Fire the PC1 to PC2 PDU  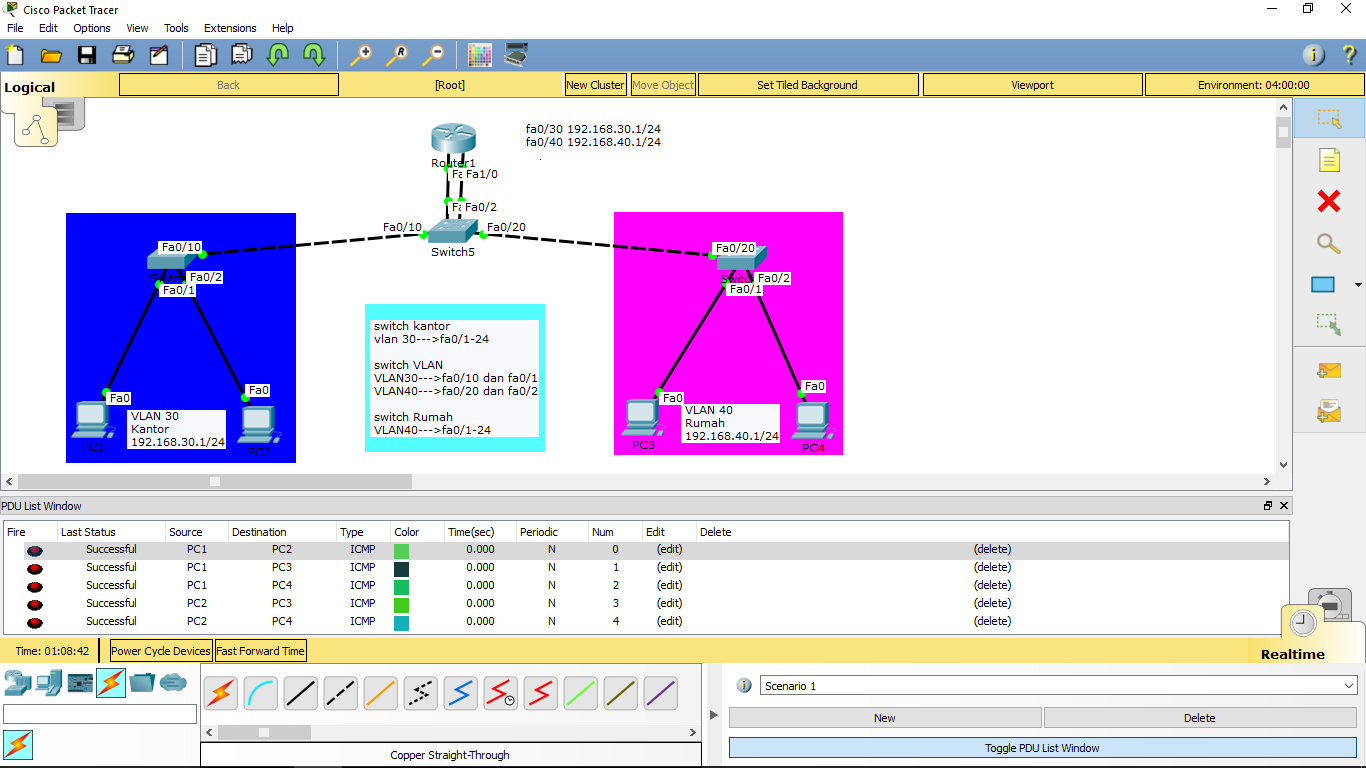click(x=35, y=549)
